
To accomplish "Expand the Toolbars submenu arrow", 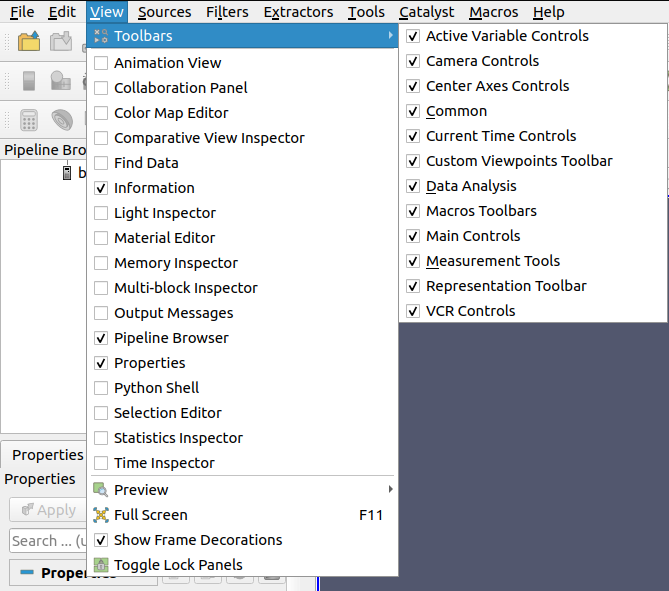I will (390, 35).
